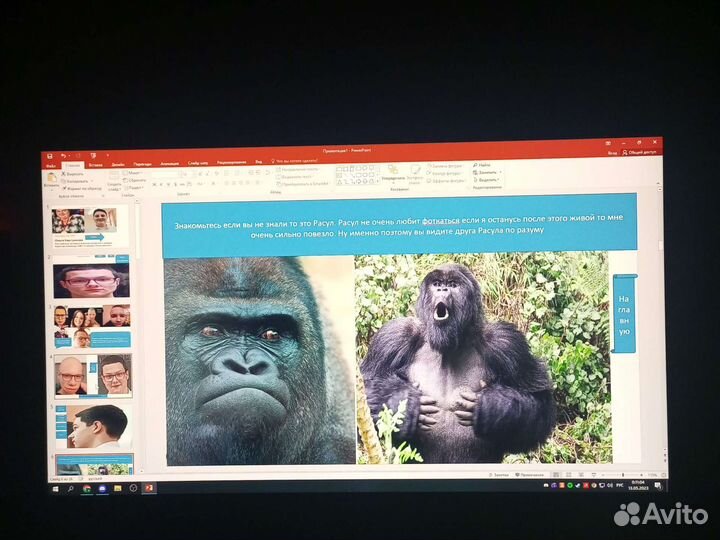Select first slide thumbnail with two portraits
Image resolution: width=720 pixels, height=540 pixels.
(x=90, y=227)
